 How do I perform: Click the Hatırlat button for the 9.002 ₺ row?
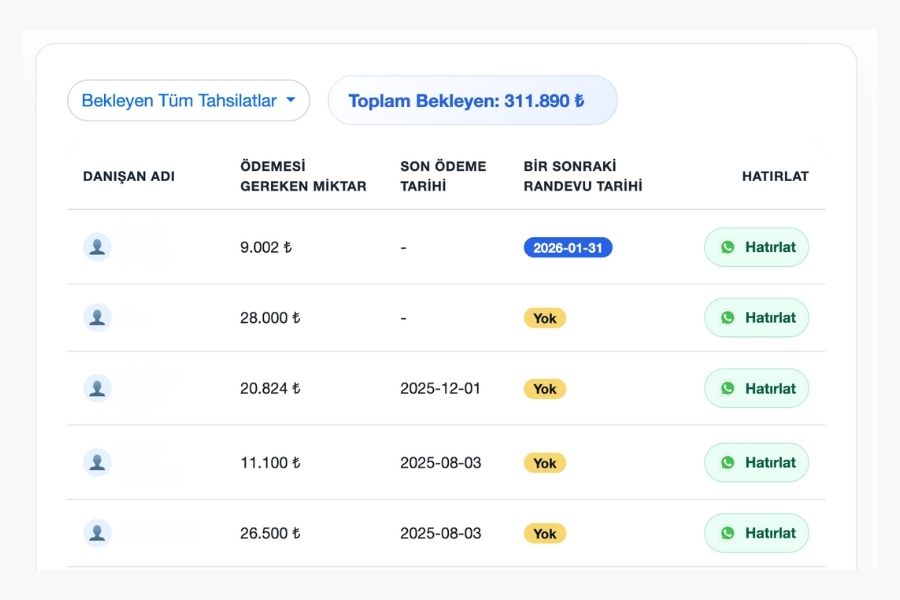pyautogui.click(x=756, y=246)
